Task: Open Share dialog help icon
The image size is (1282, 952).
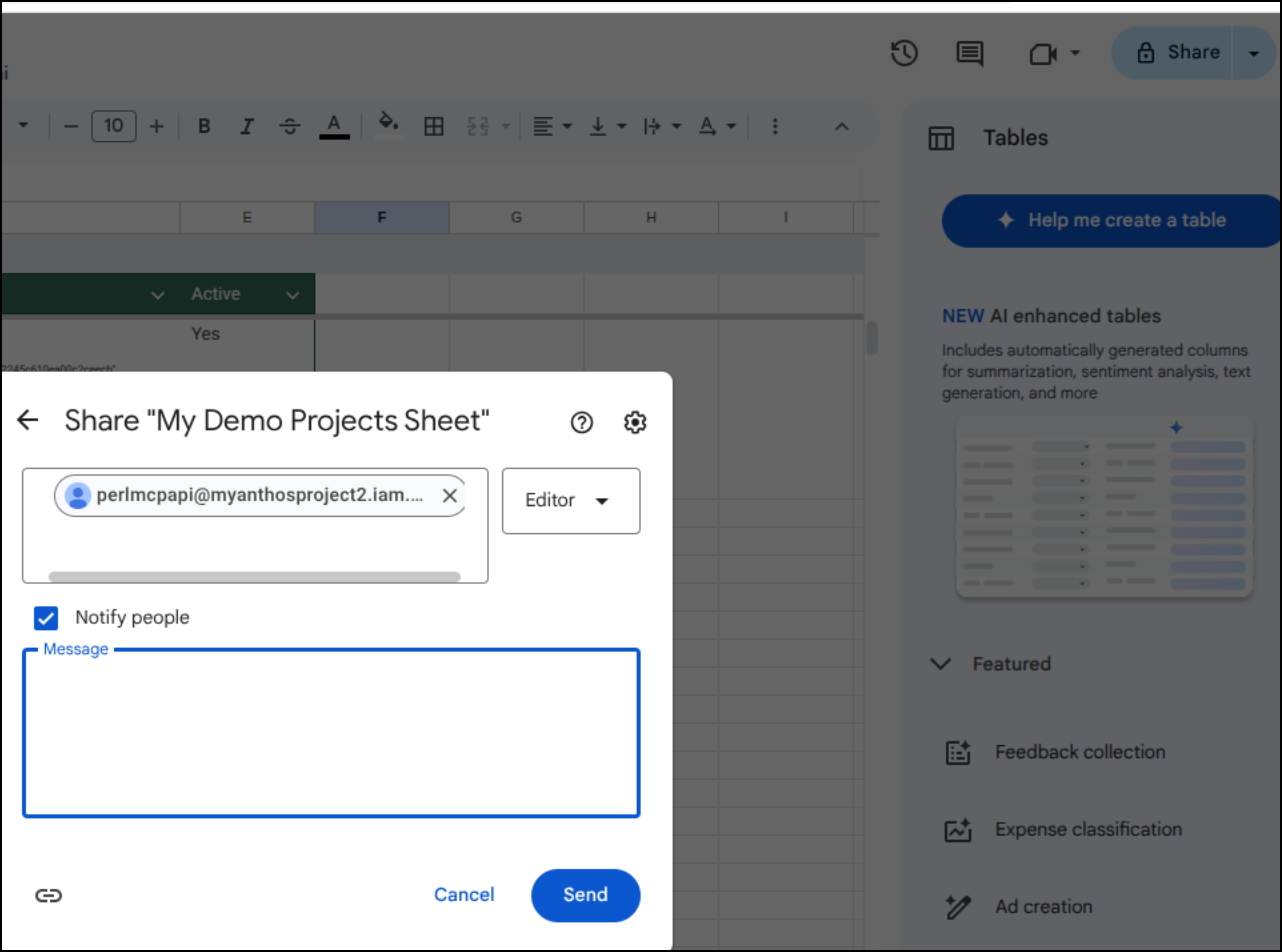Action: (x=581, y=423)
